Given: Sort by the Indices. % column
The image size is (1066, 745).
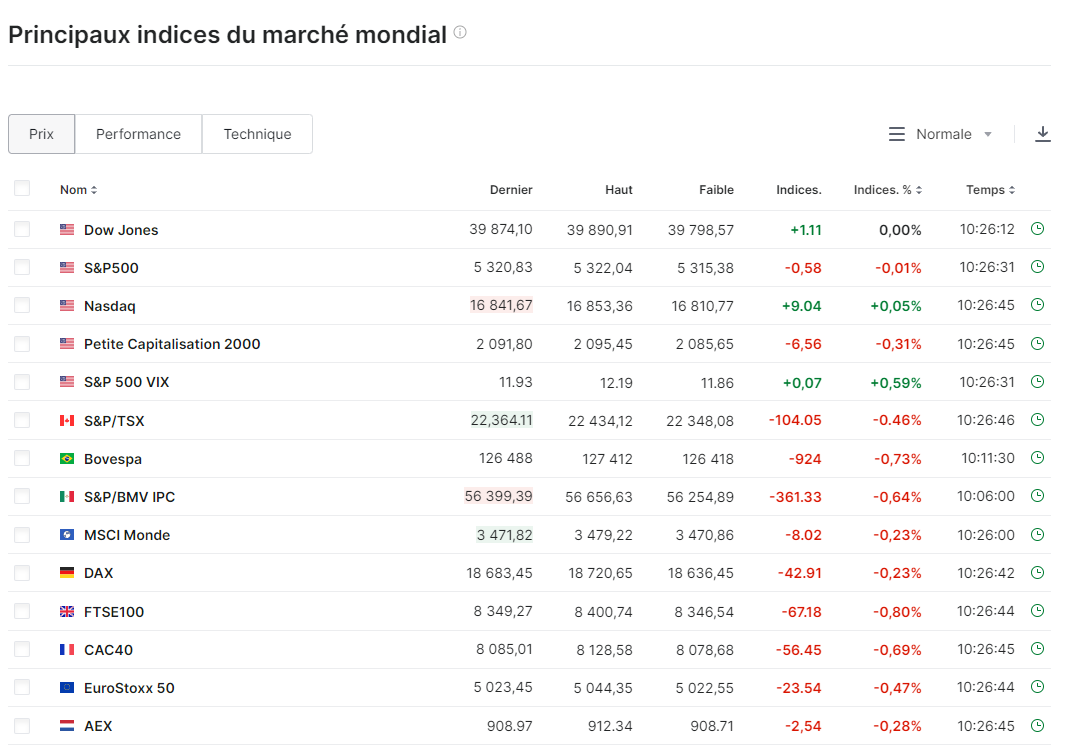Looking at the screenshot, I should pos(888,190).
